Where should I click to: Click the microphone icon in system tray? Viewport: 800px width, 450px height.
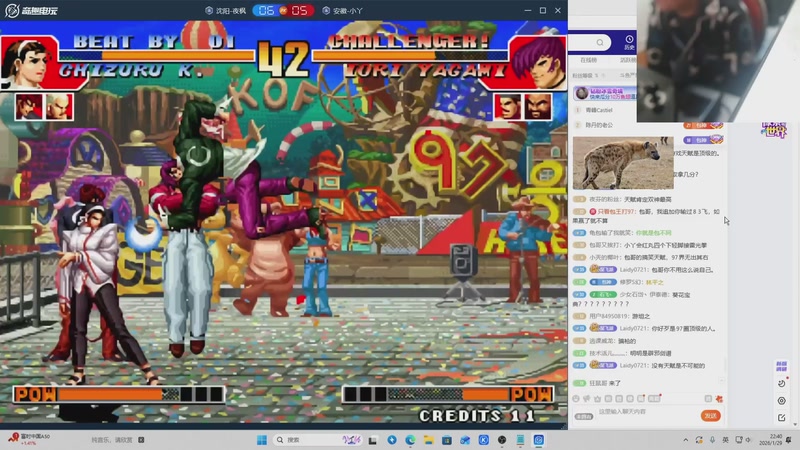pyautogui.click(x=712, y=440)
